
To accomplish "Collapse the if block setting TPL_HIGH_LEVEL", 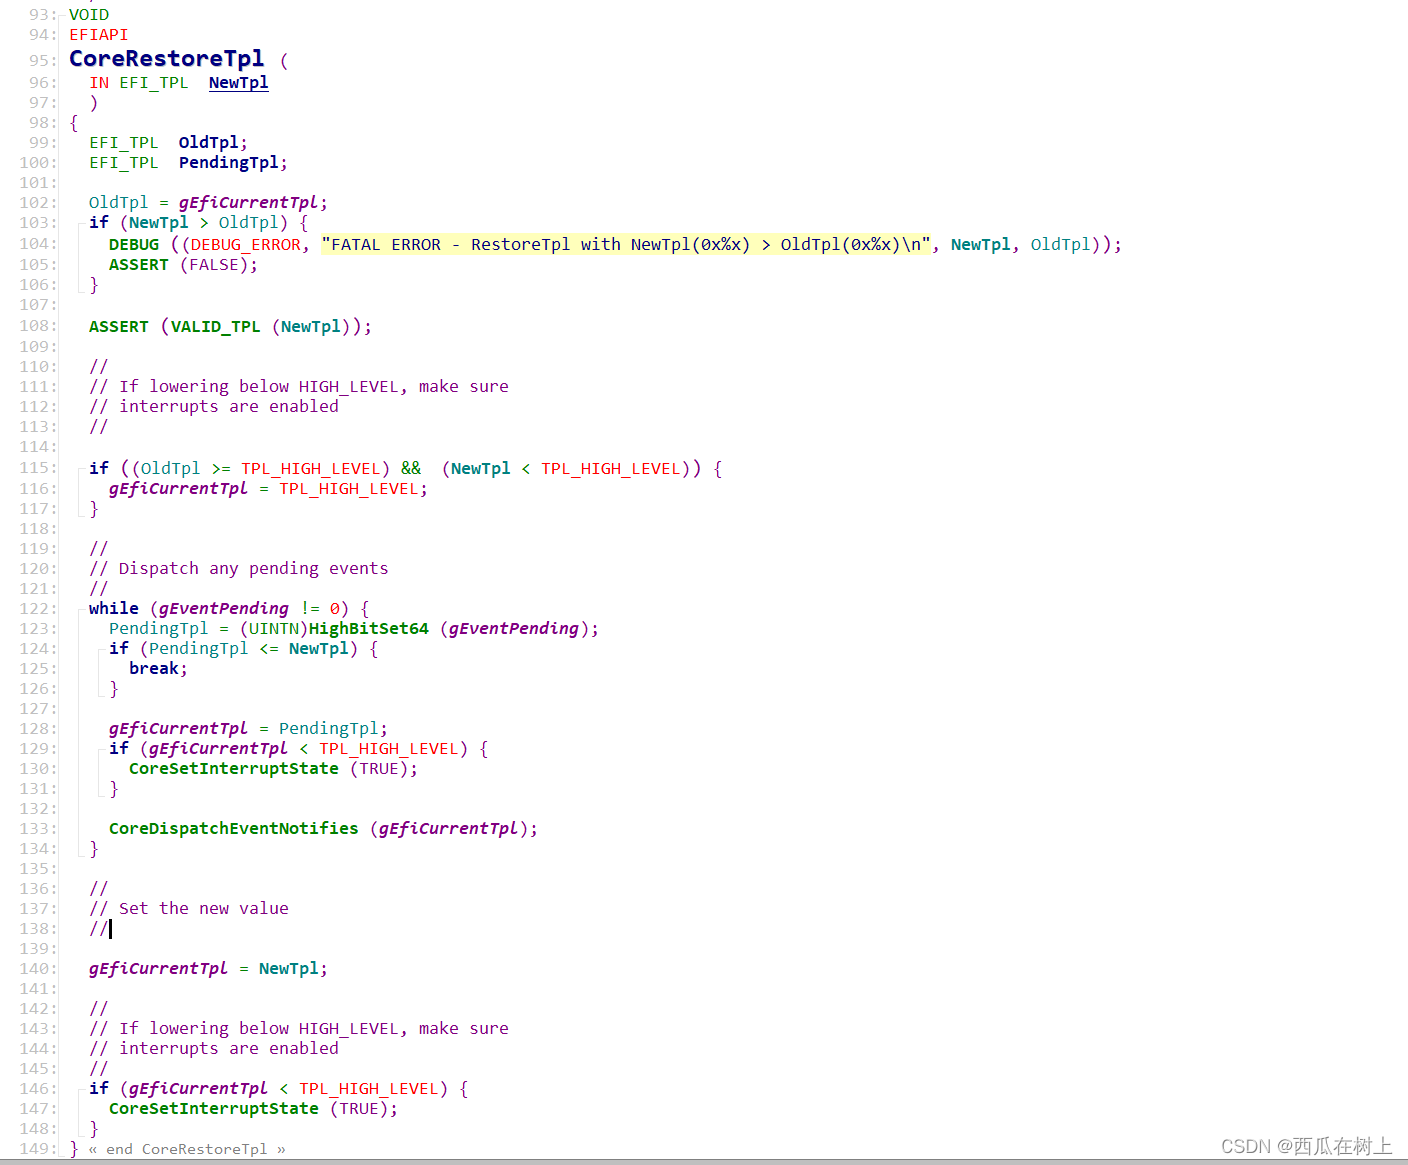I will (78, 468).
